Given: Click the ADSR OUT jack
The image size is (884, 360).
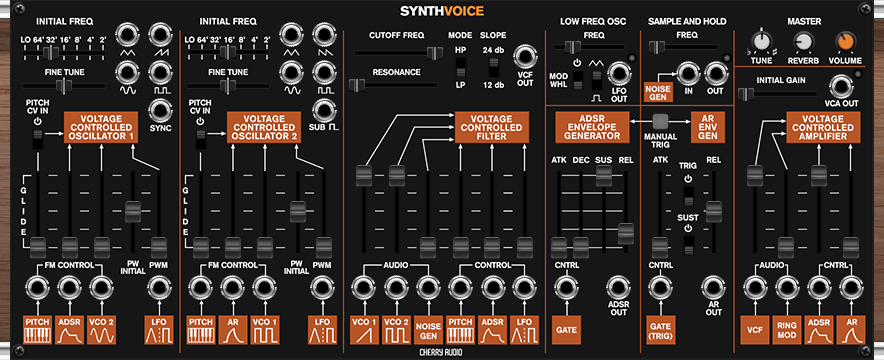Looking at the screenshot, I should [x=618, y=288].
